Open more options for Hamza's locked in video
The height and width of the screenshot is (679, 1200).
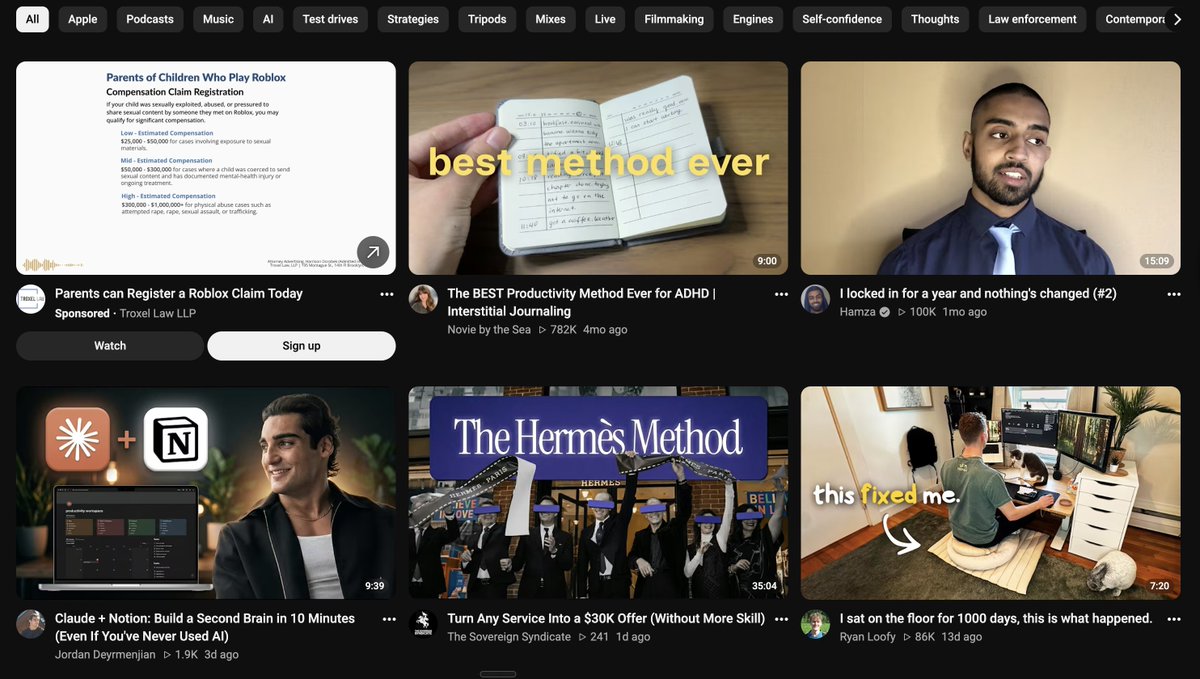click(x=1174, y=294)
